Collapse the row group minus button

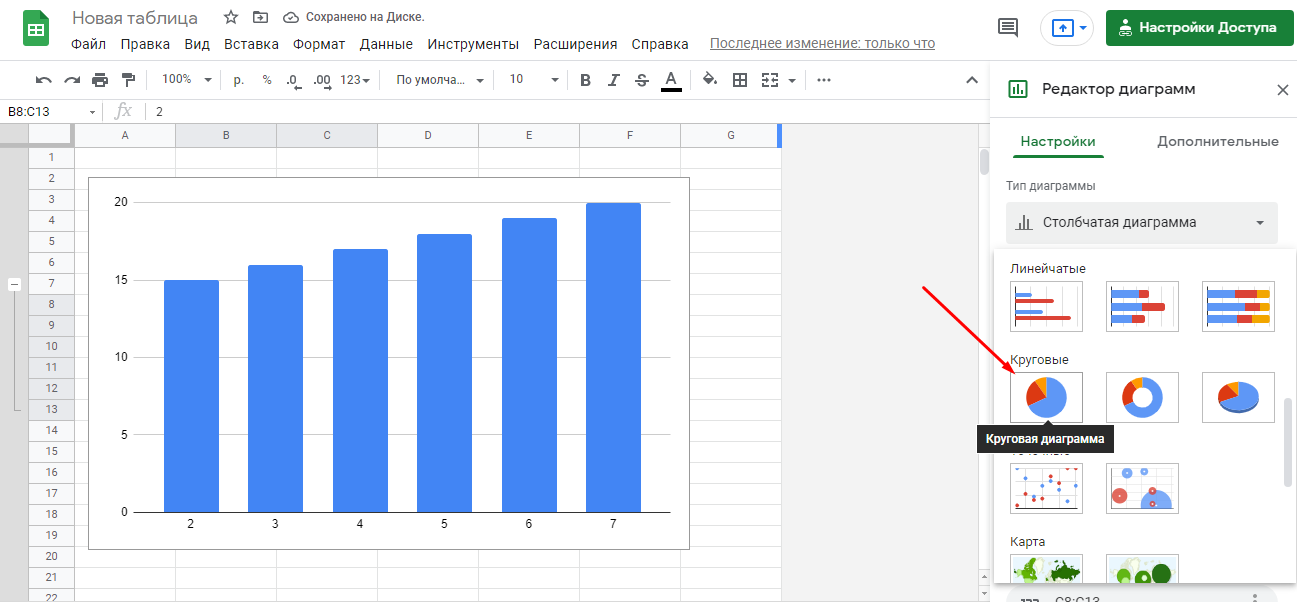click(15, 284)
